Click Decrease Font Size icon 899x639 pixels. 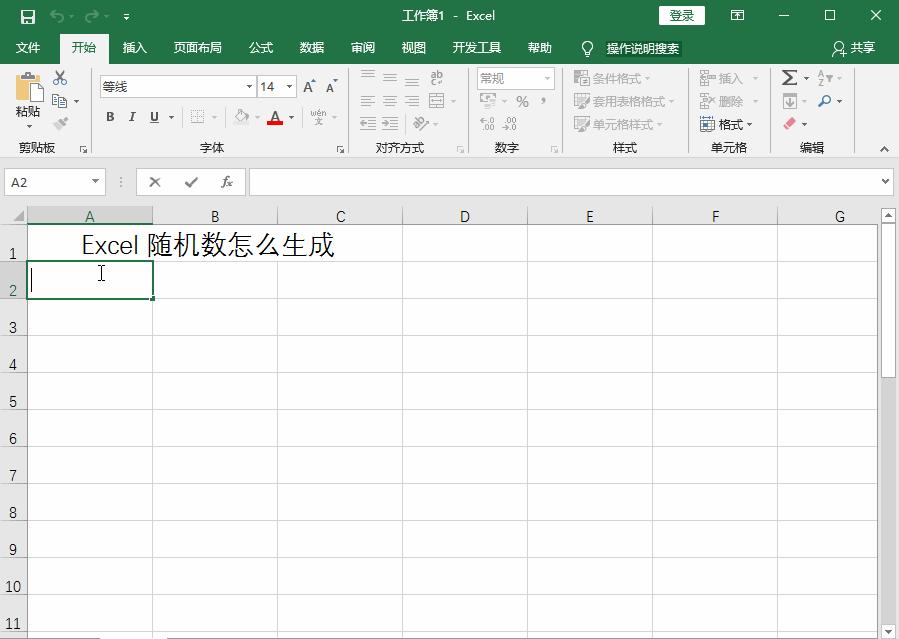pos(331,87)
